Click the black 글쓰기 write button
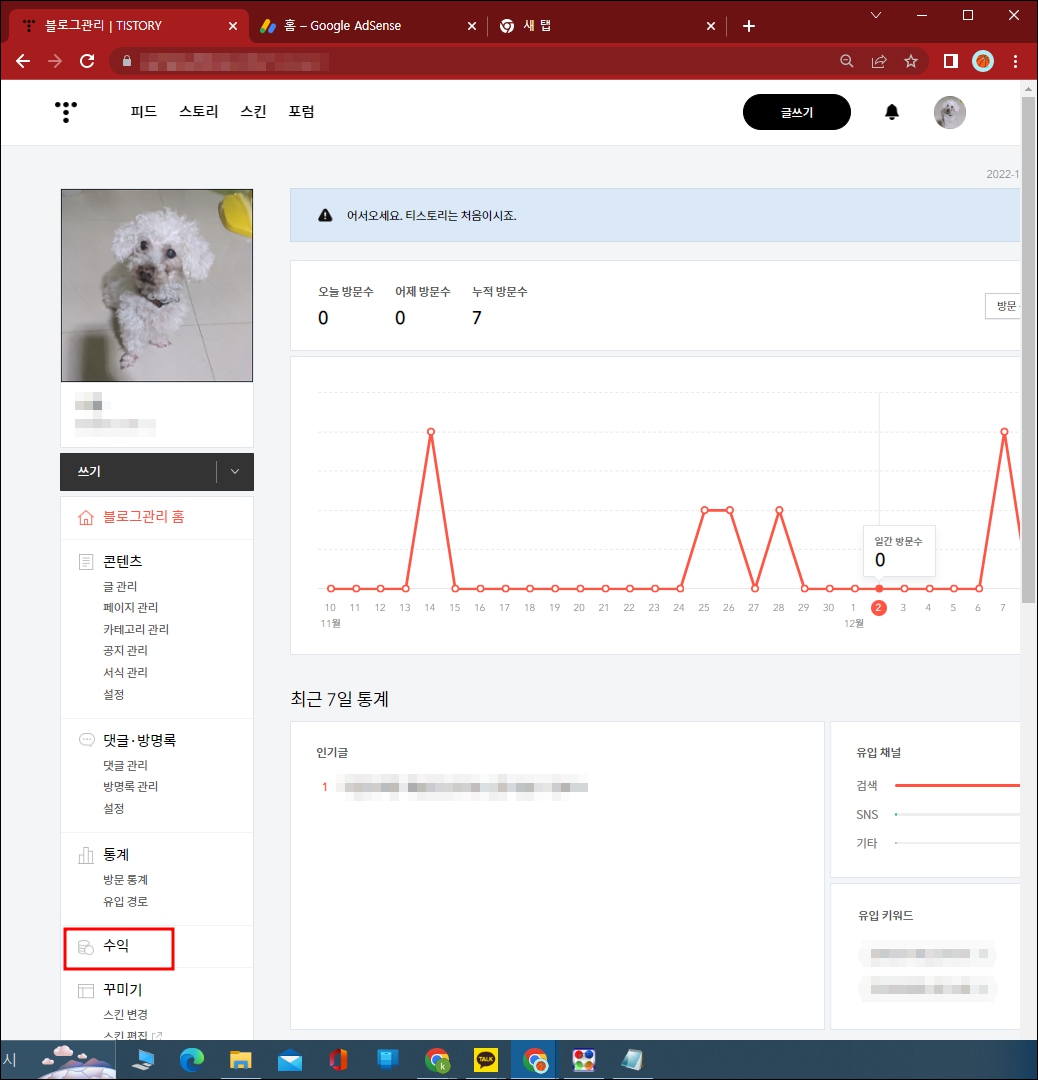1038x1080 pixels. [x=796, y=112]
